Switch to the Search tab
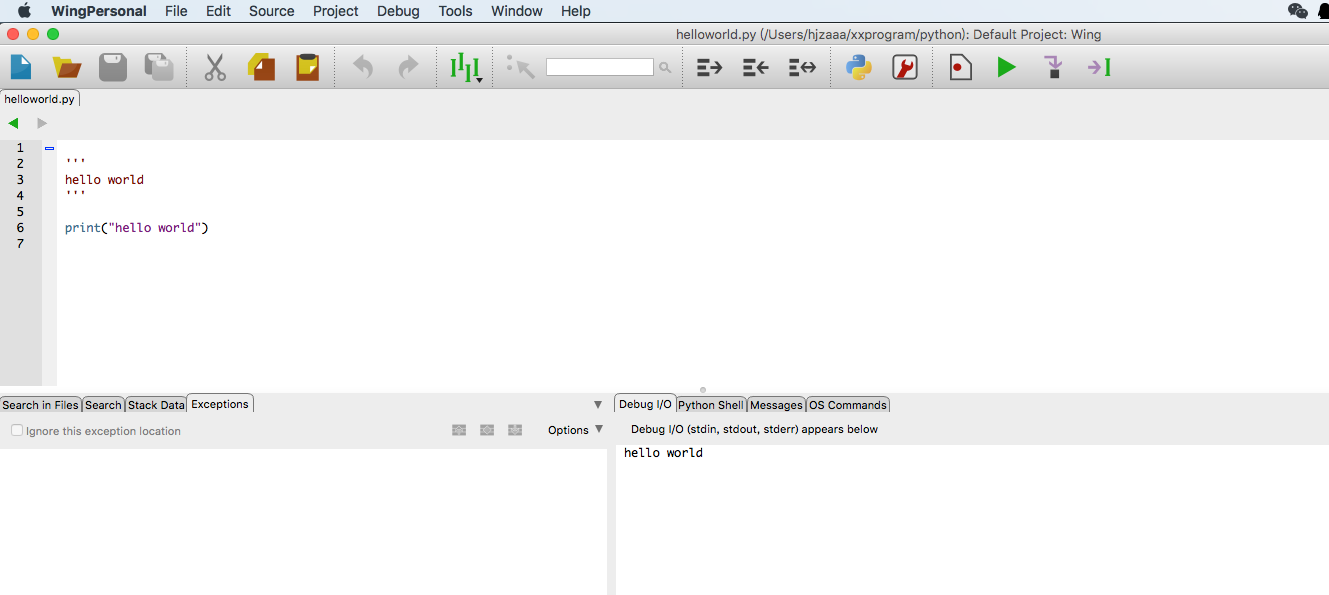 coord(103,405)
